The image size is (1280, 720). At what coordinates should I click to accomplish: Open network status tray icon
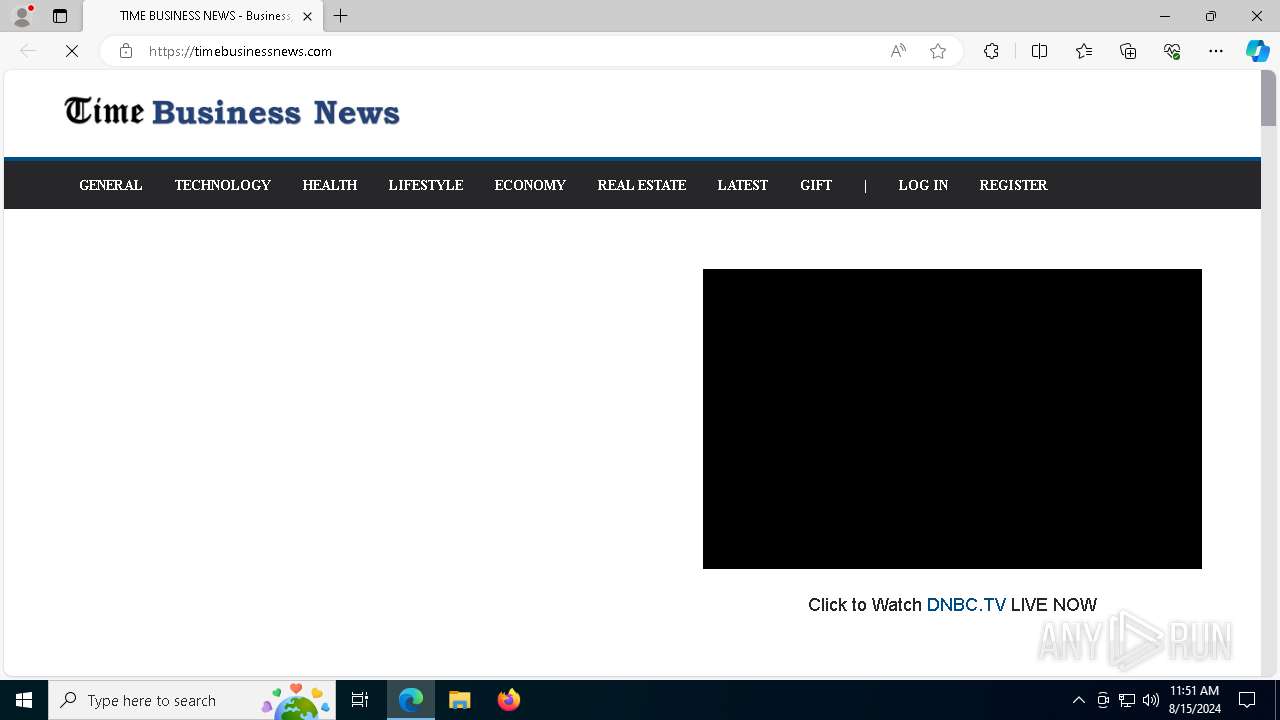(1127, 700)
